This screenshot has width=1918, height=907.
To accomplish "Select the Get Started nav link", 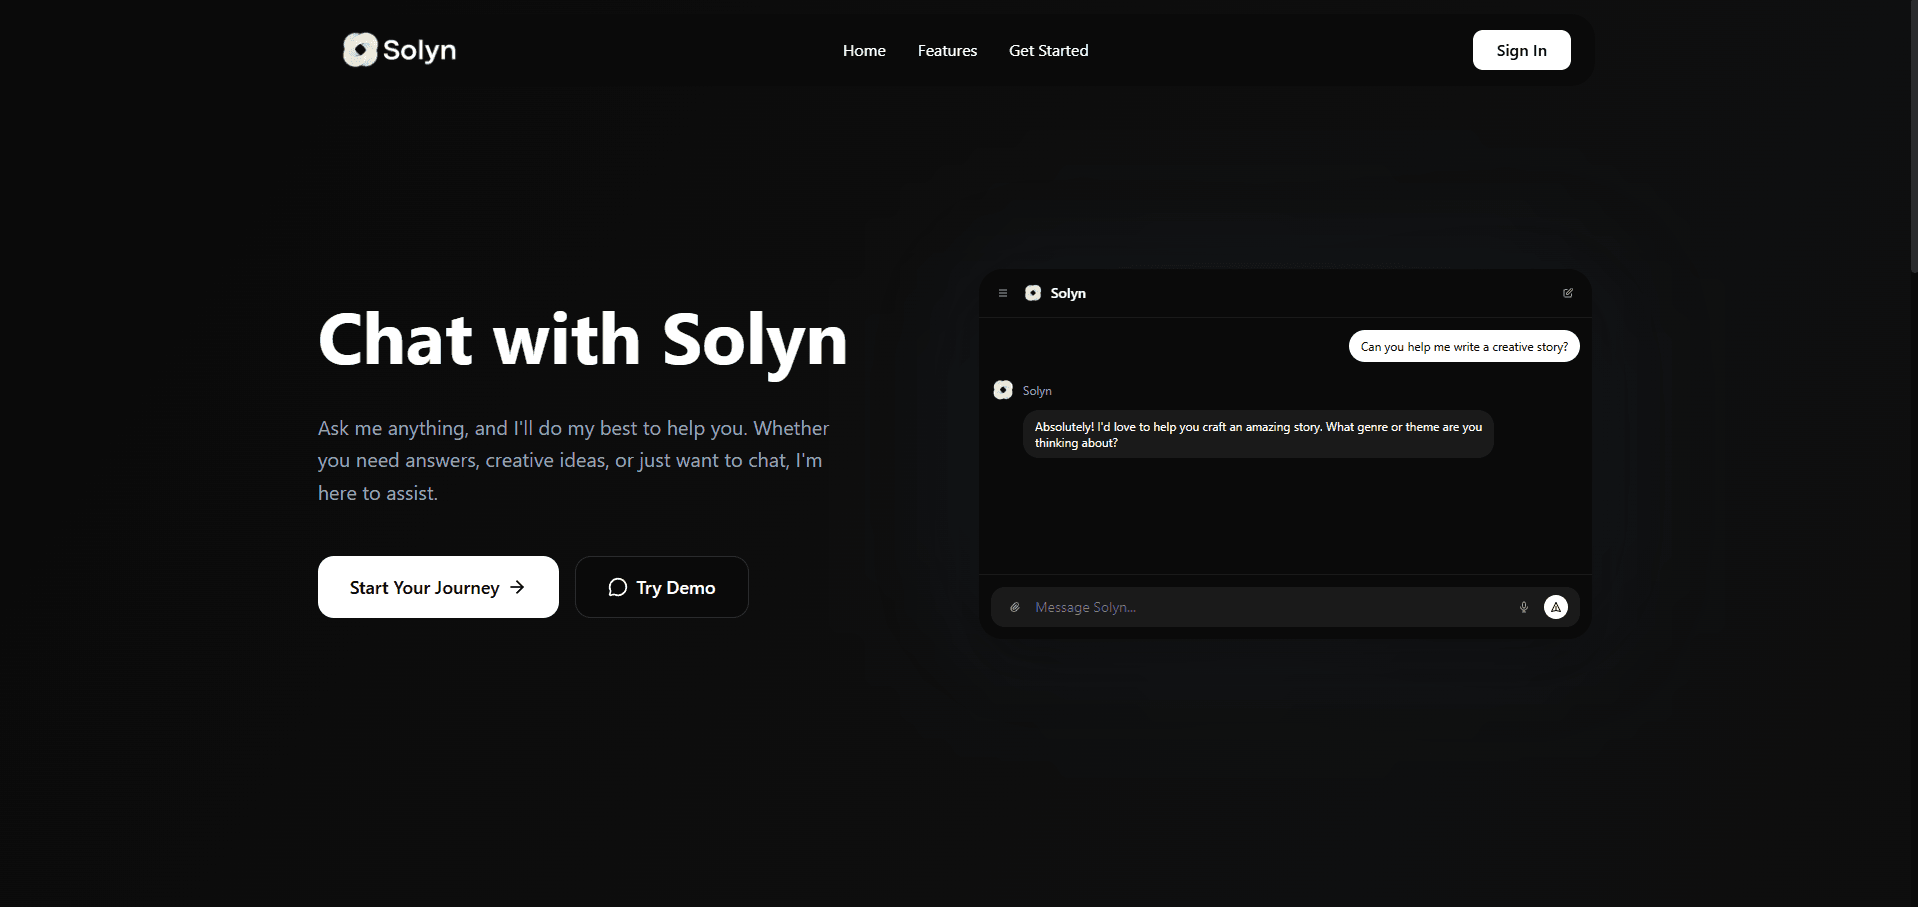I will coord(1048,51).
